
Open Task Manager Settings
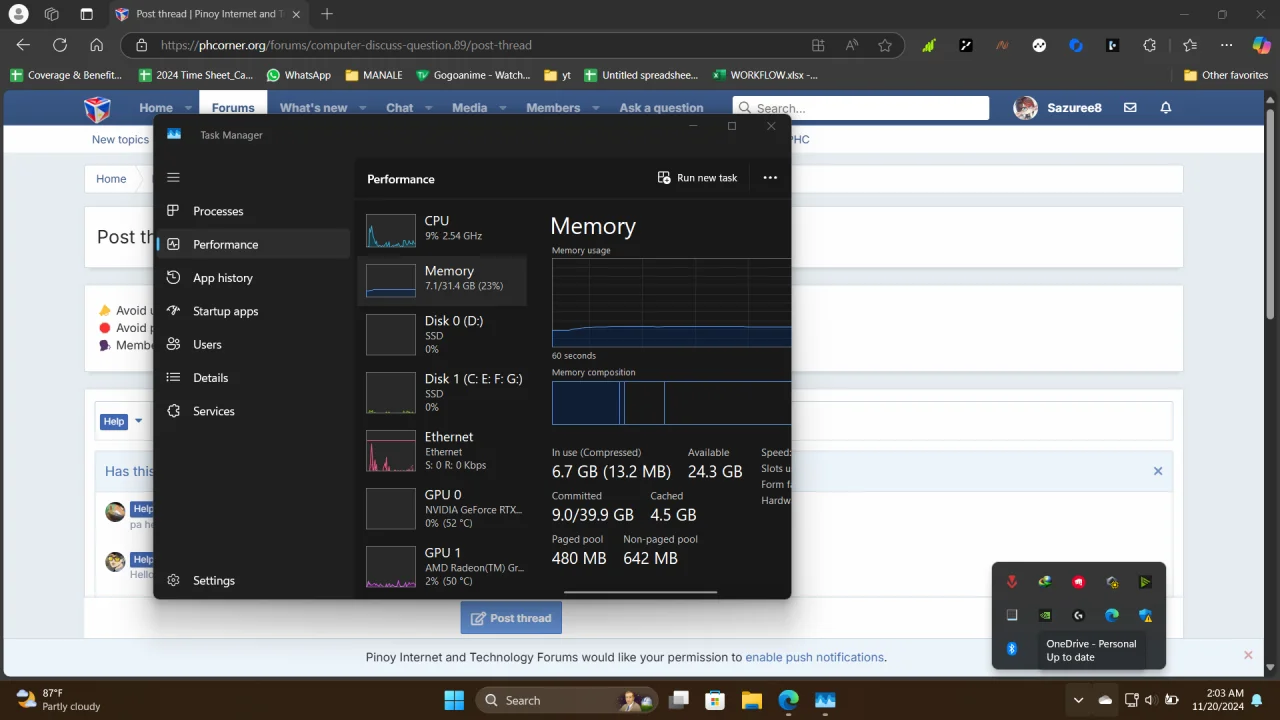click(253, 580)
